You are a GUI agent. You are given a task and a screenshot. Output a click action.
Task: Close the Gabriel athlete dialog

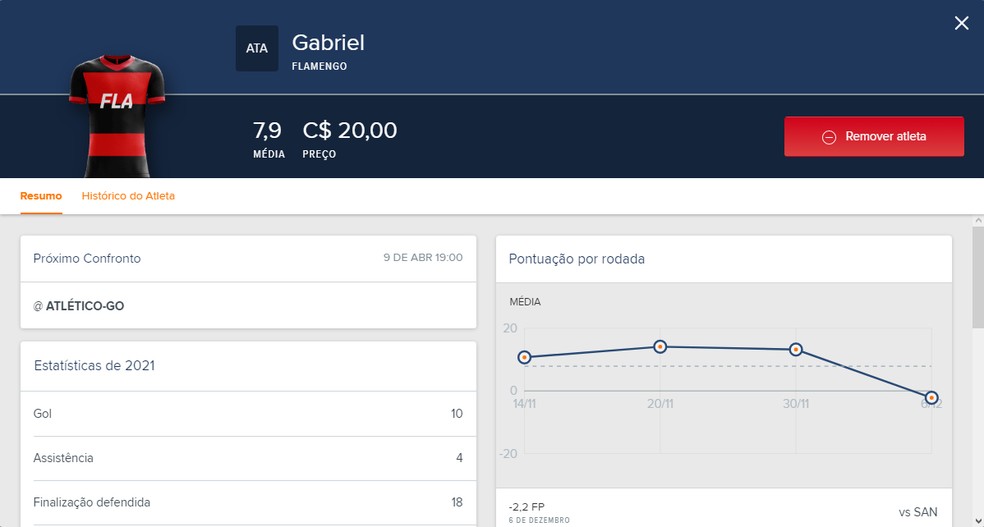click(x=961, y=23)
